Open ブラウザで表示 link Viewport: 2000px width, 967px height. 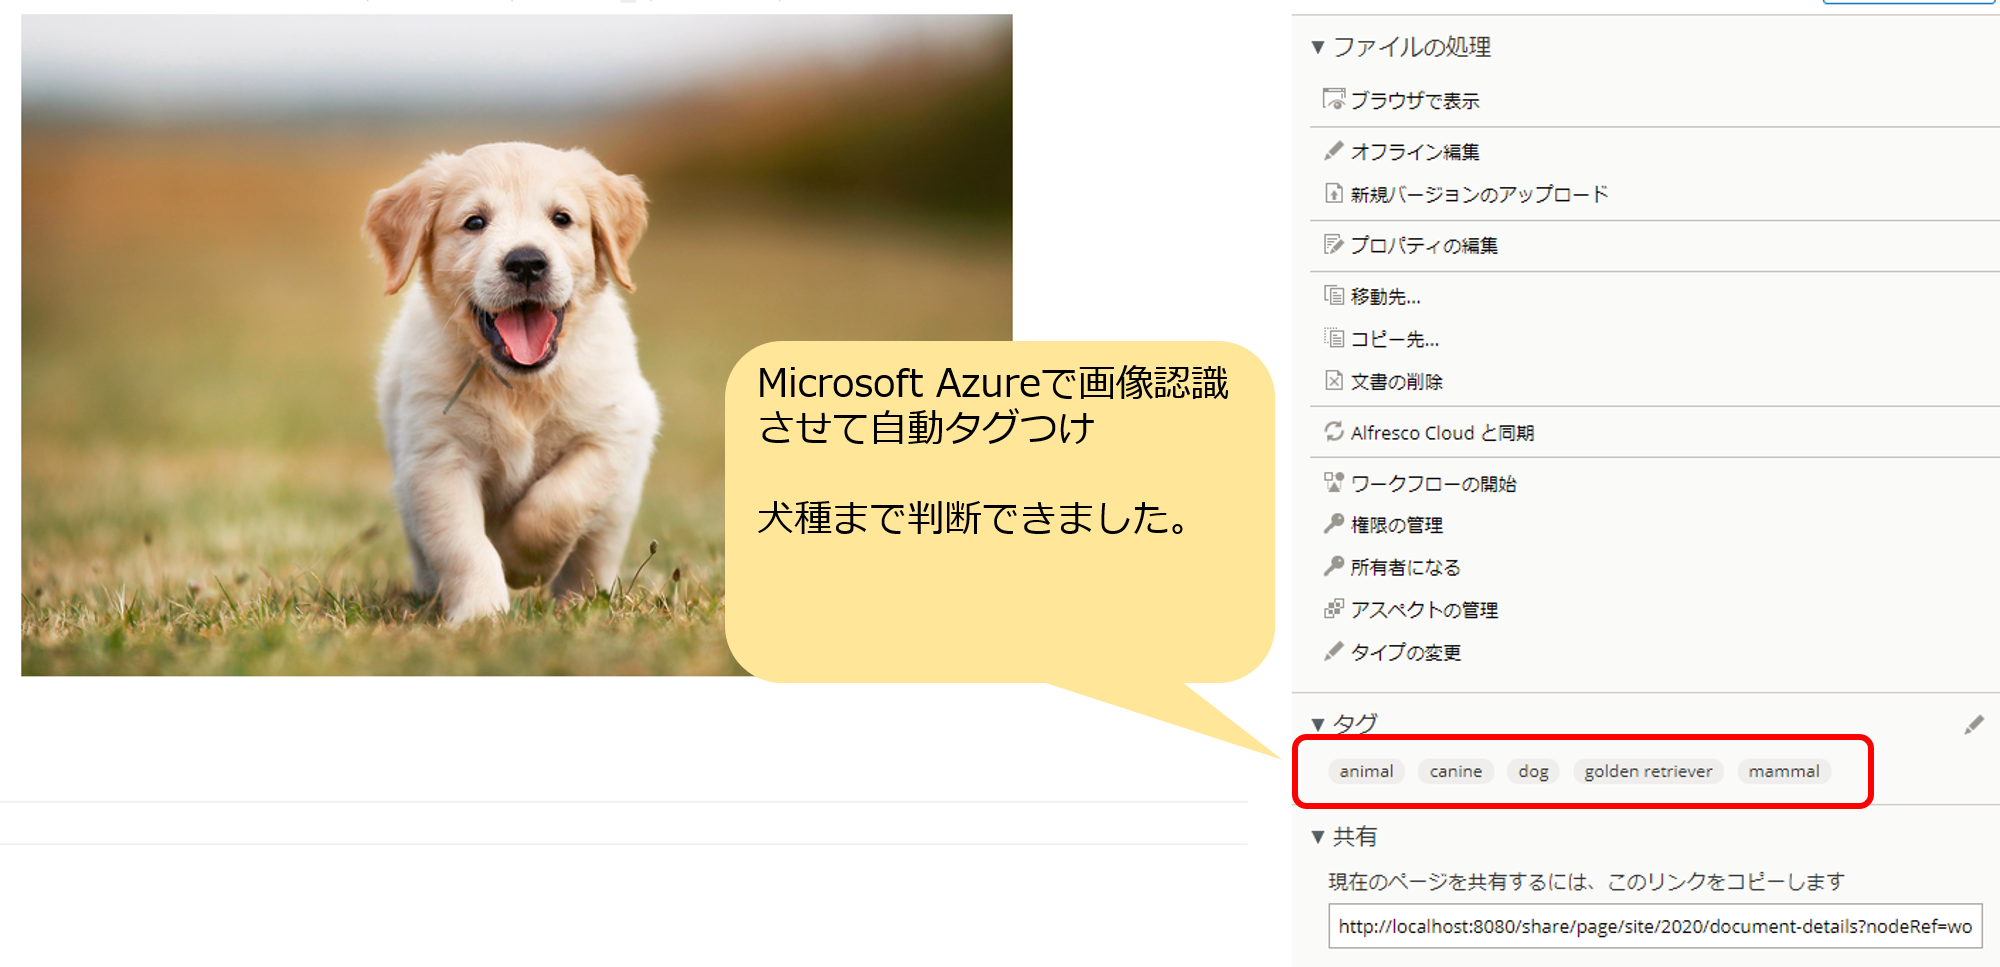(x=1414, y=100)
